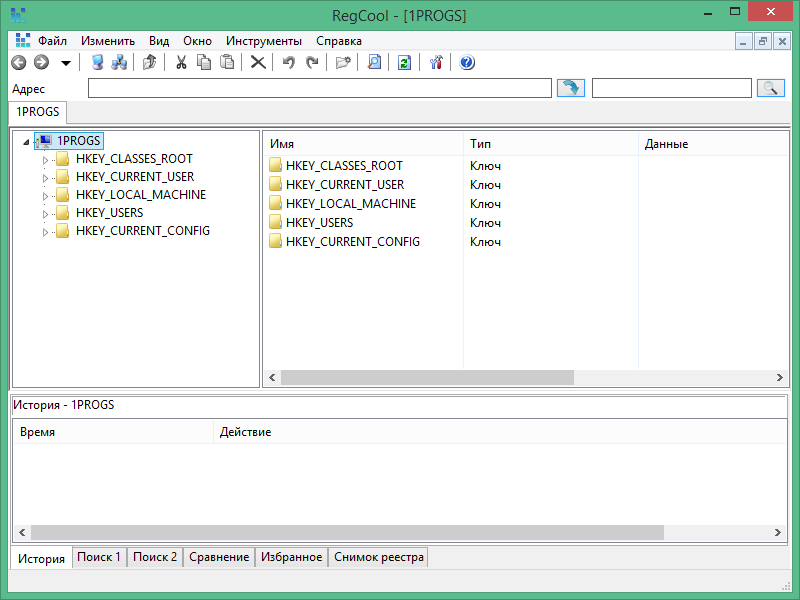Switch to the Снимок реестра tab
This screenshot has width=800, height=600.
pos(378,557)
